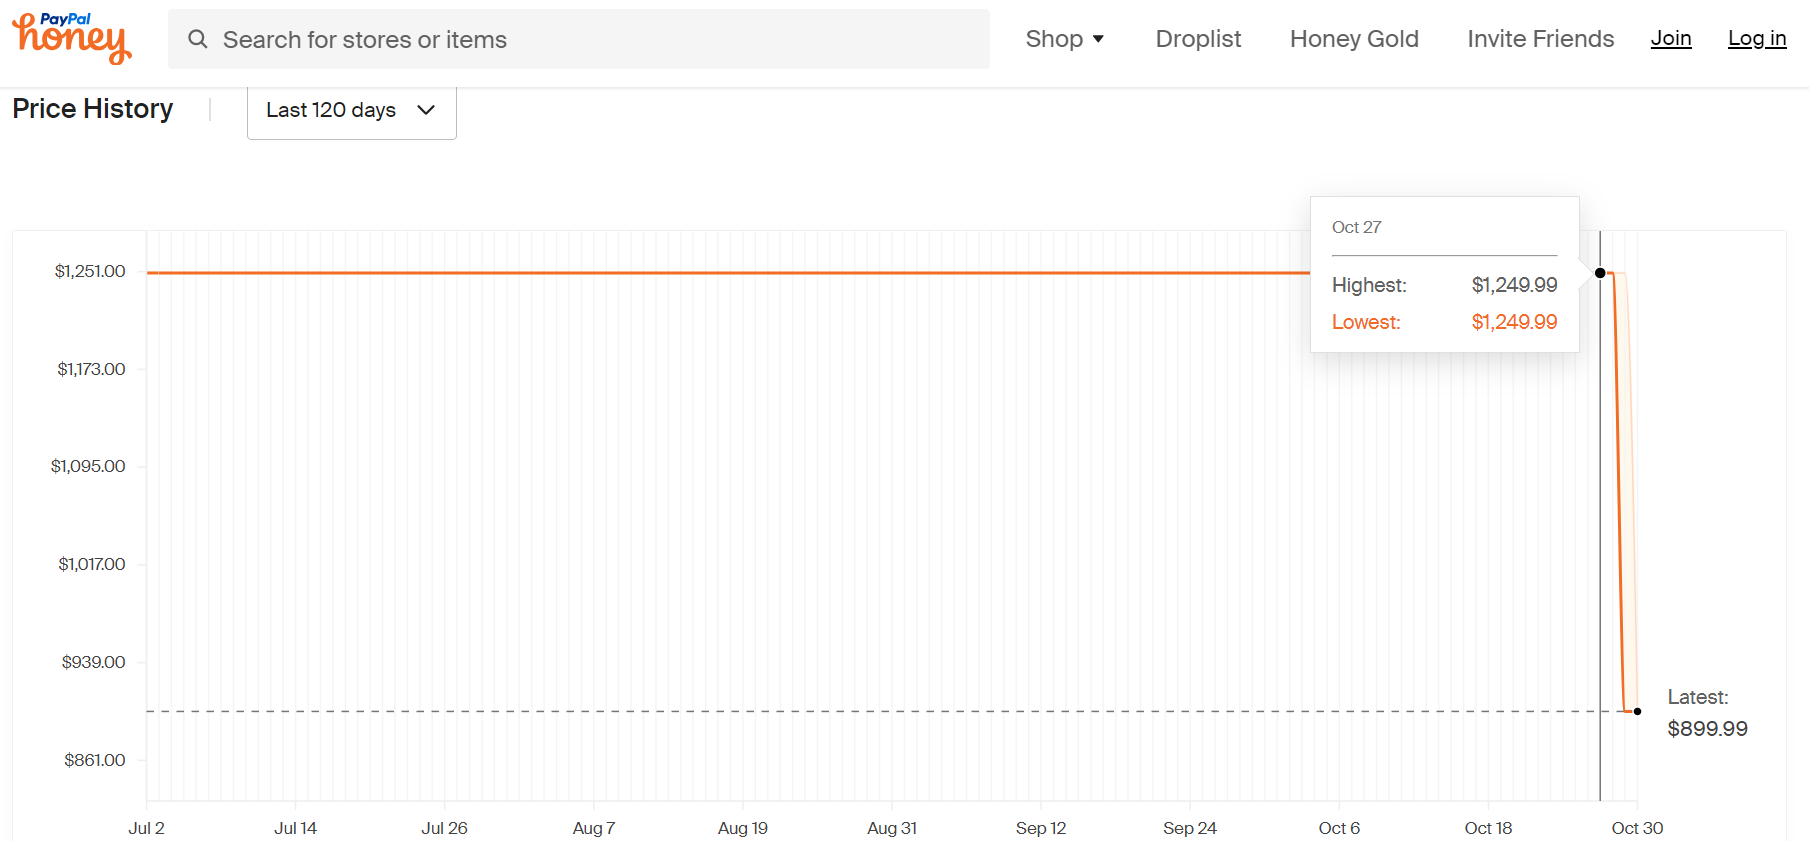Click the Jul 2 axis label
The image size is (1809, 841).
(146, 828)
